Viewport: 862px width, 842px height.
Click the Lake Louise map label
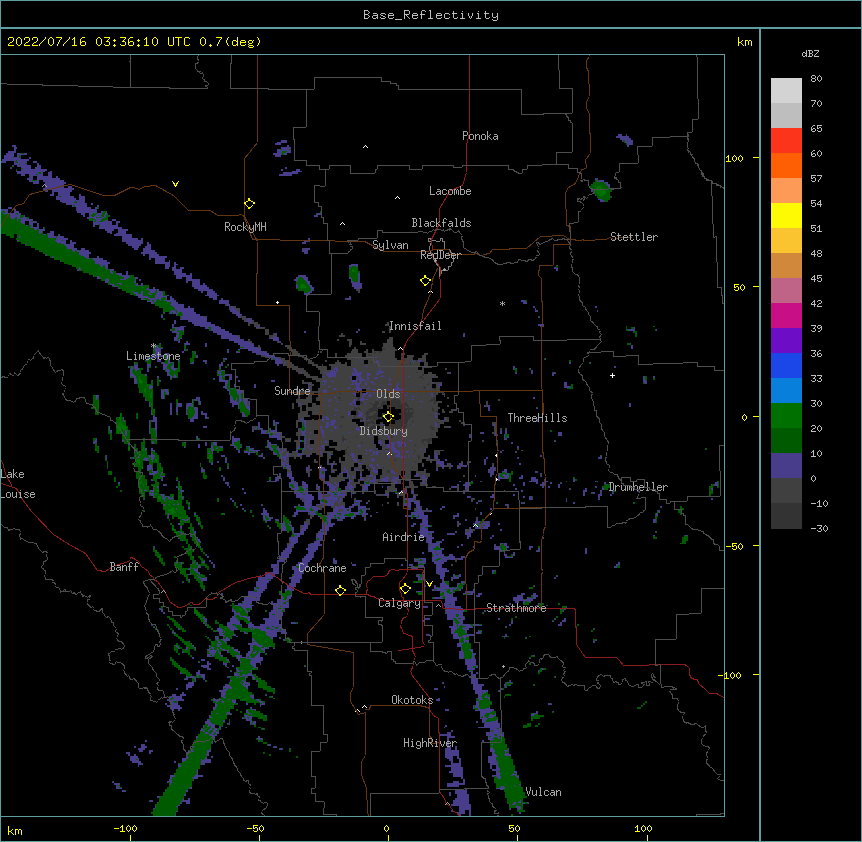[x=18, y=484]
